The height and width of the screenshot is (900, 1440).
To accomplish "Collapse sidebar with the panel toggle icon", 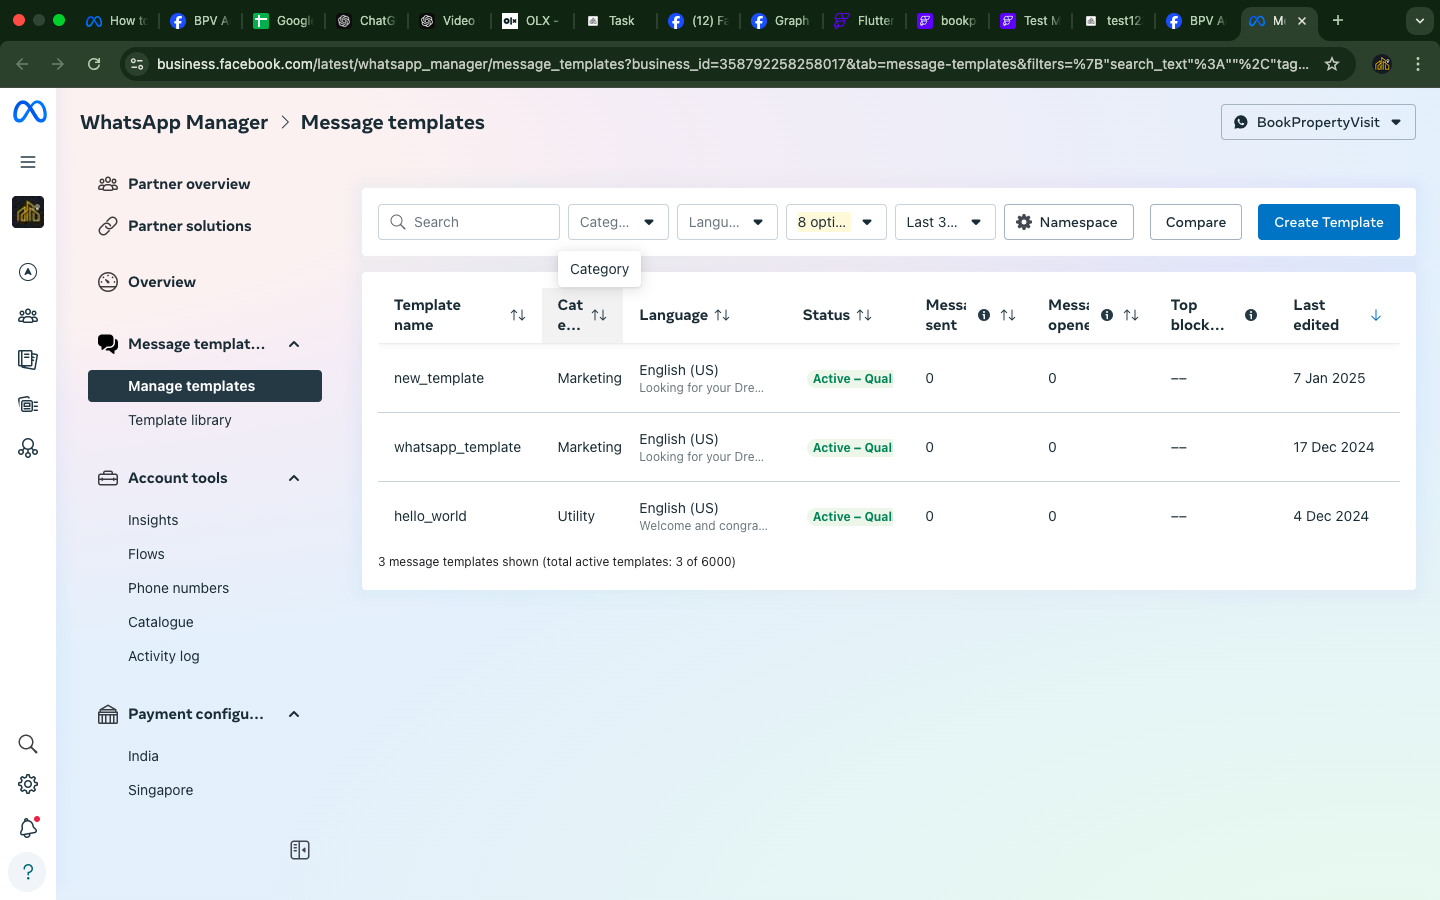I will pyautogui.click(x=300, y=850).
